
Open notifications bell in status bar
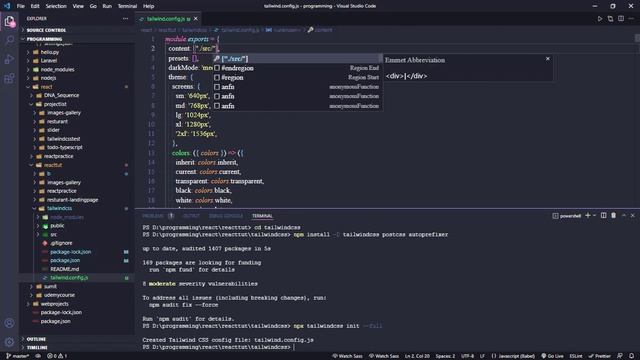click(631, 356)
